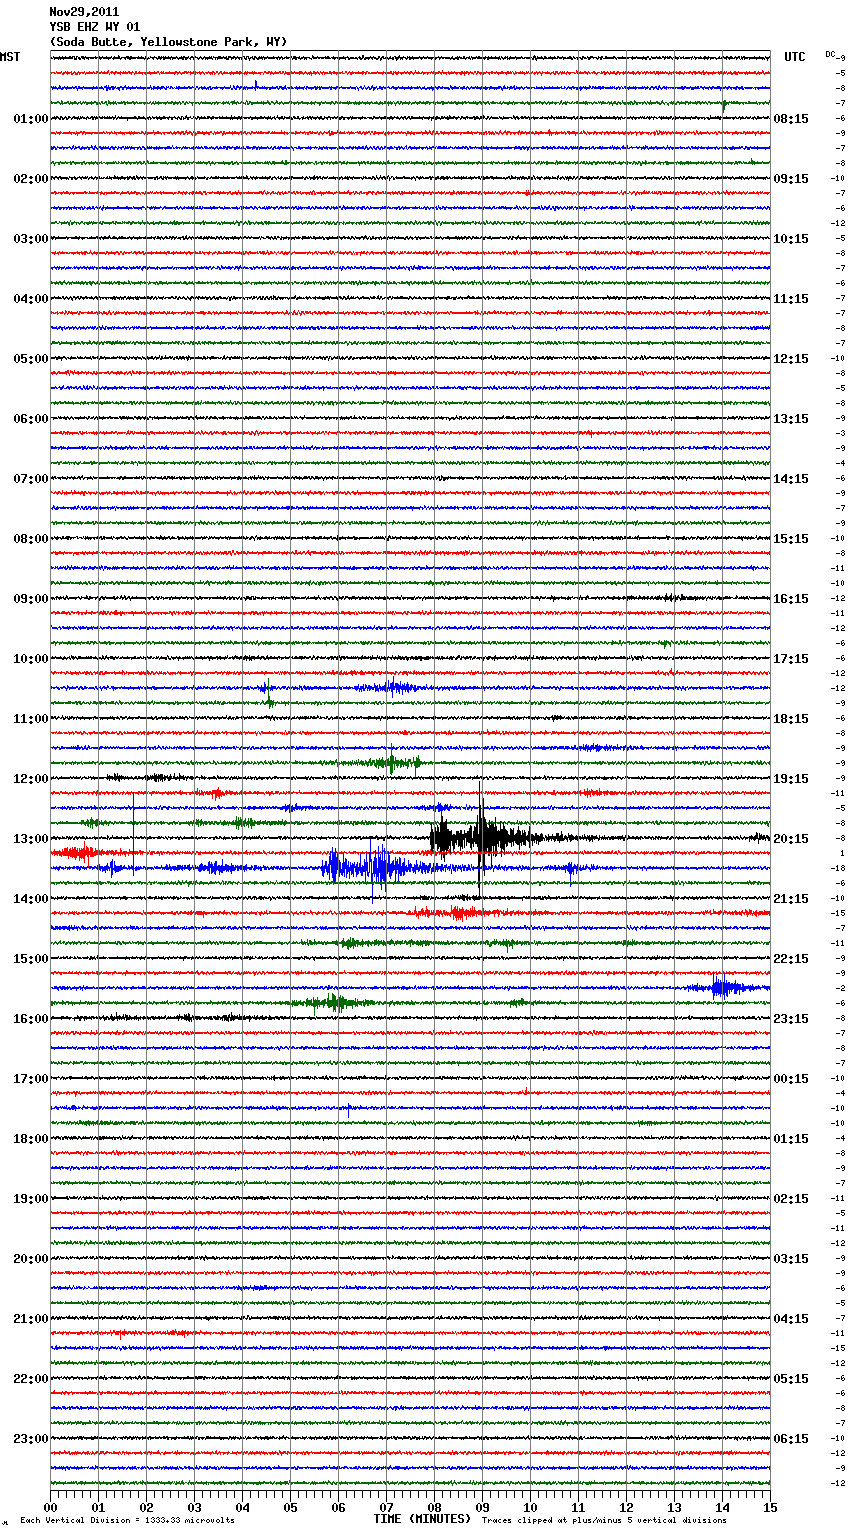The width and height of the screenshot is (850, 1534).
Task: Select the 08:00 MST row label
Action: coord(31,539)
